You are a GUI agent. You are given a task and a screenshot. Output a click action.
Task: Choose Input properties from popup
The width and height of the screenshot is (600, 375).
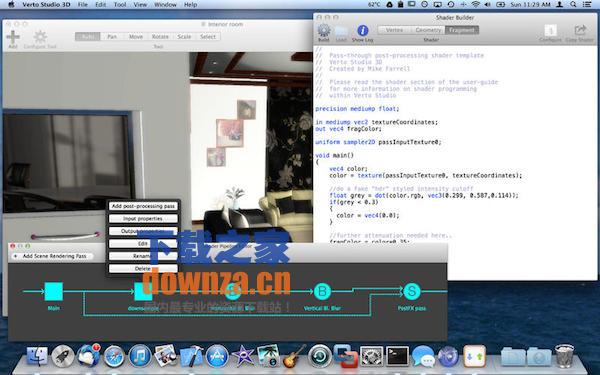pos(143,218)
